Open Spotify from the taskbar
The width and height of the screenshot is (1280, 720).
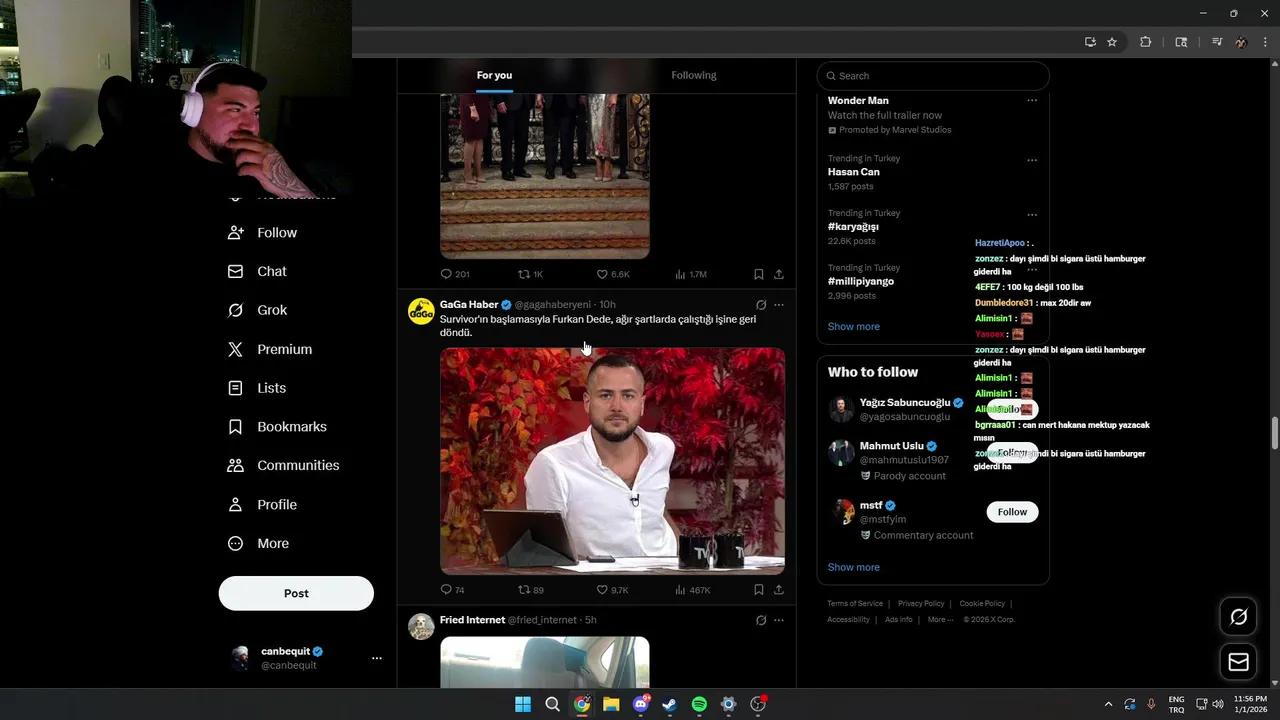pos(699,704)
